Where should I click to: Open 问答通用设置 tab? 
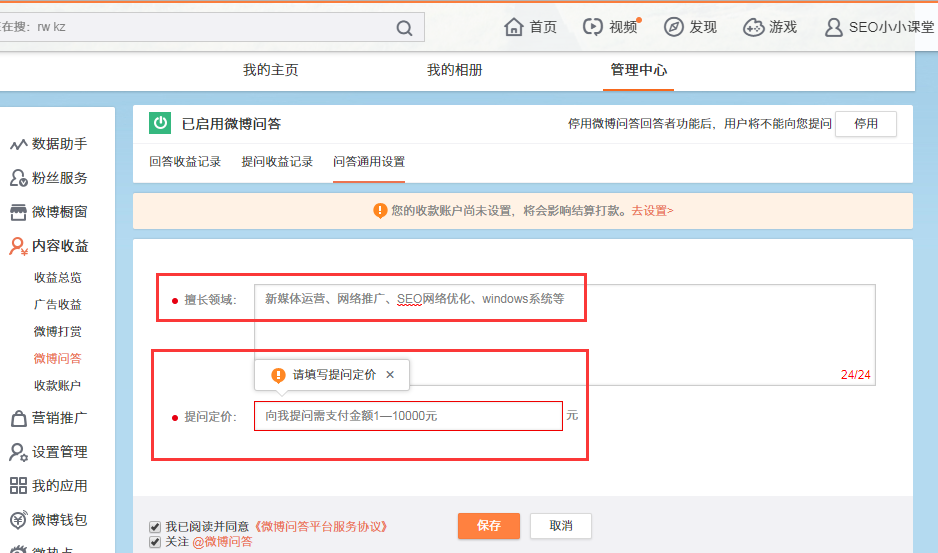369,162
